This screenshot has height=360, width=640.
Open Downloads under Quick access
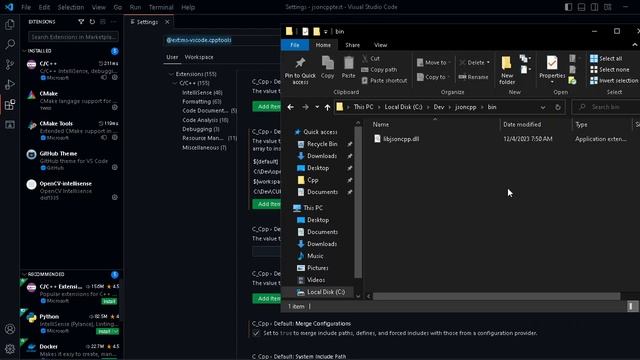click(322, 156)
